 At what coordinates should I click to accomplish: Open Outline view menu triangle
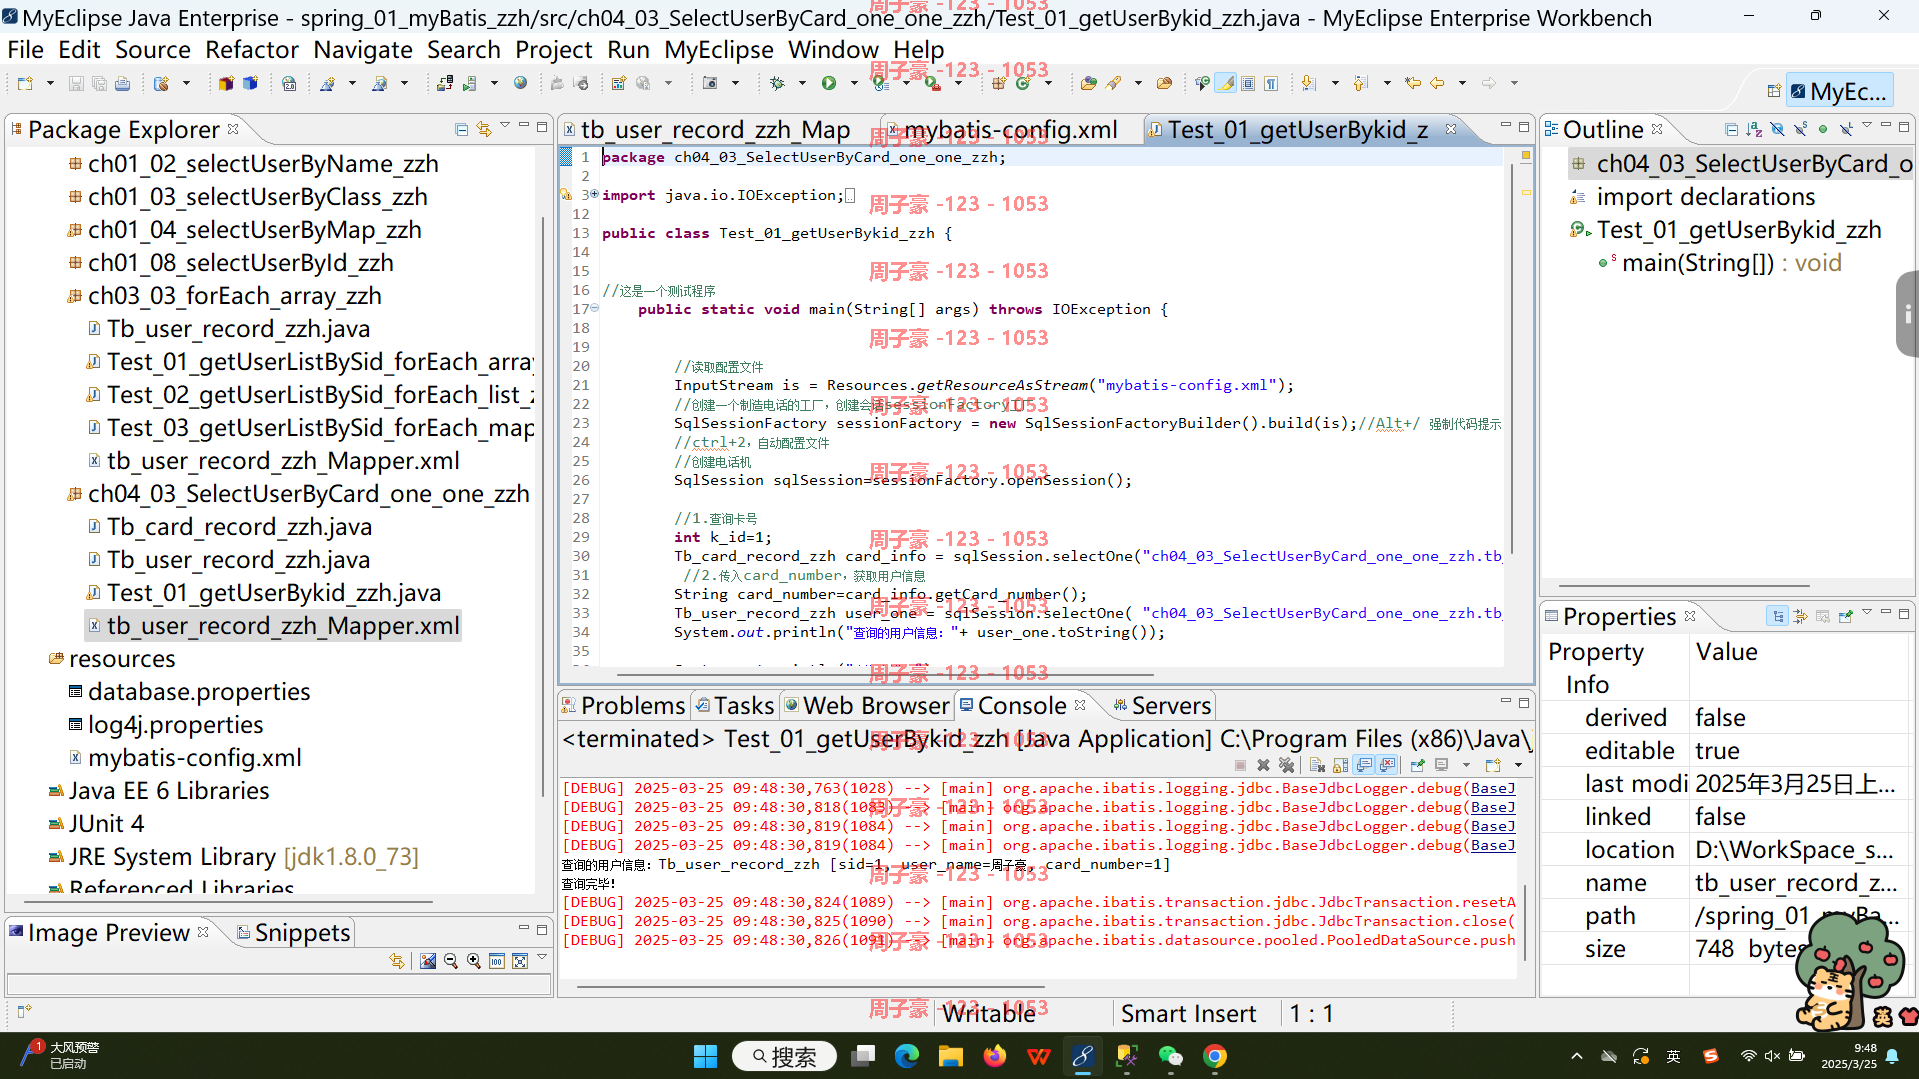(1867, 127)
